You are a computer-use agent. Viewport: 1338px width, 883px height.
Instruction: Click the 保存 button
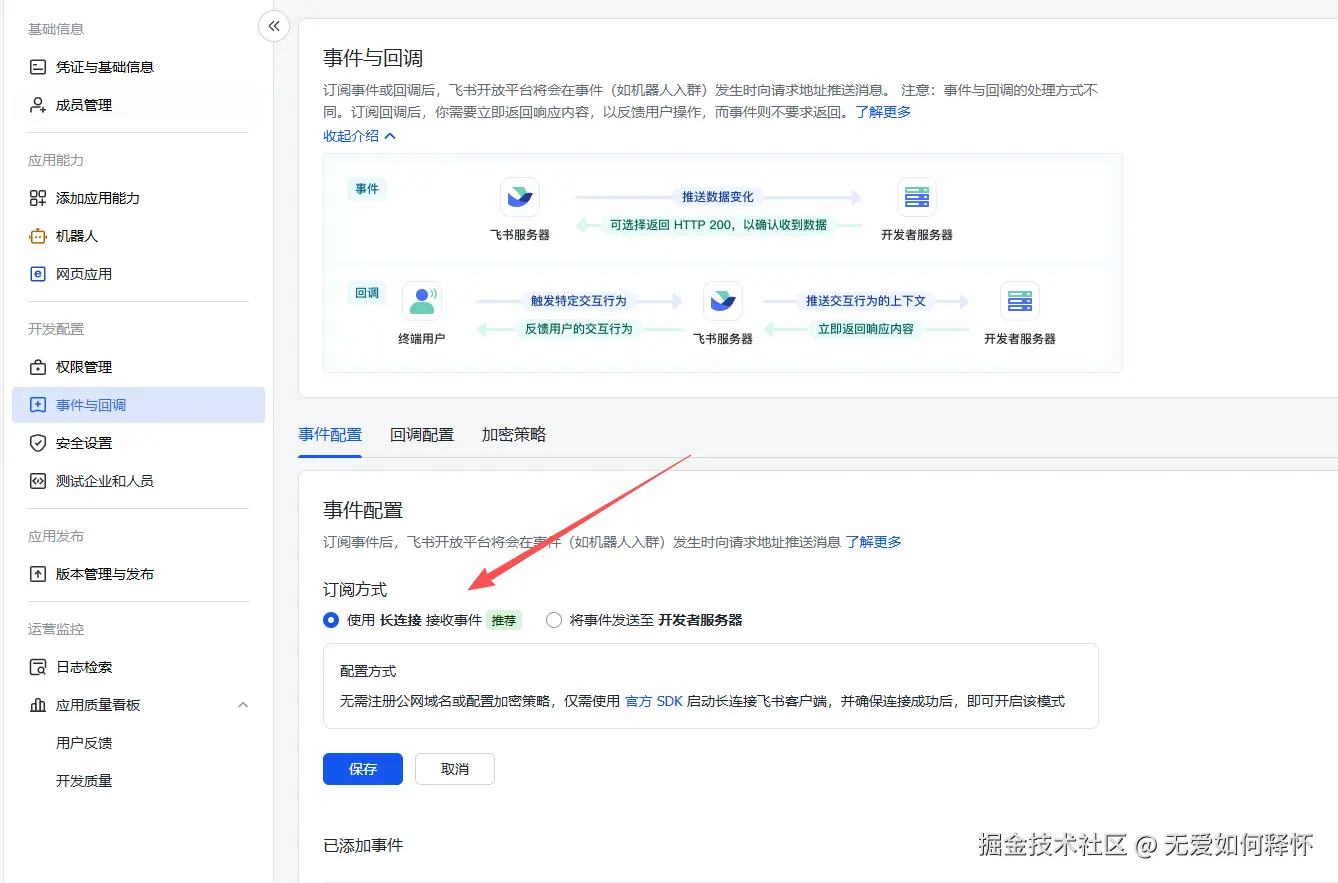coord(363,769)
